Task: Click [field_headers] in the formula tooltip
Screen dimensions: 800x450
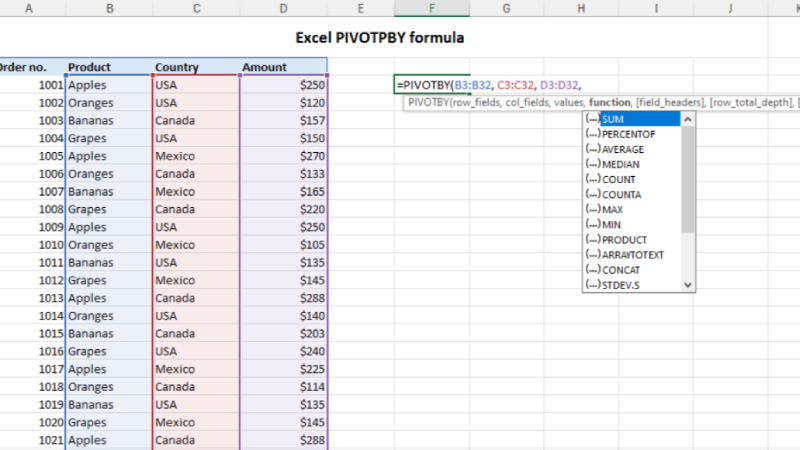Action: click(x=670, y=103)
